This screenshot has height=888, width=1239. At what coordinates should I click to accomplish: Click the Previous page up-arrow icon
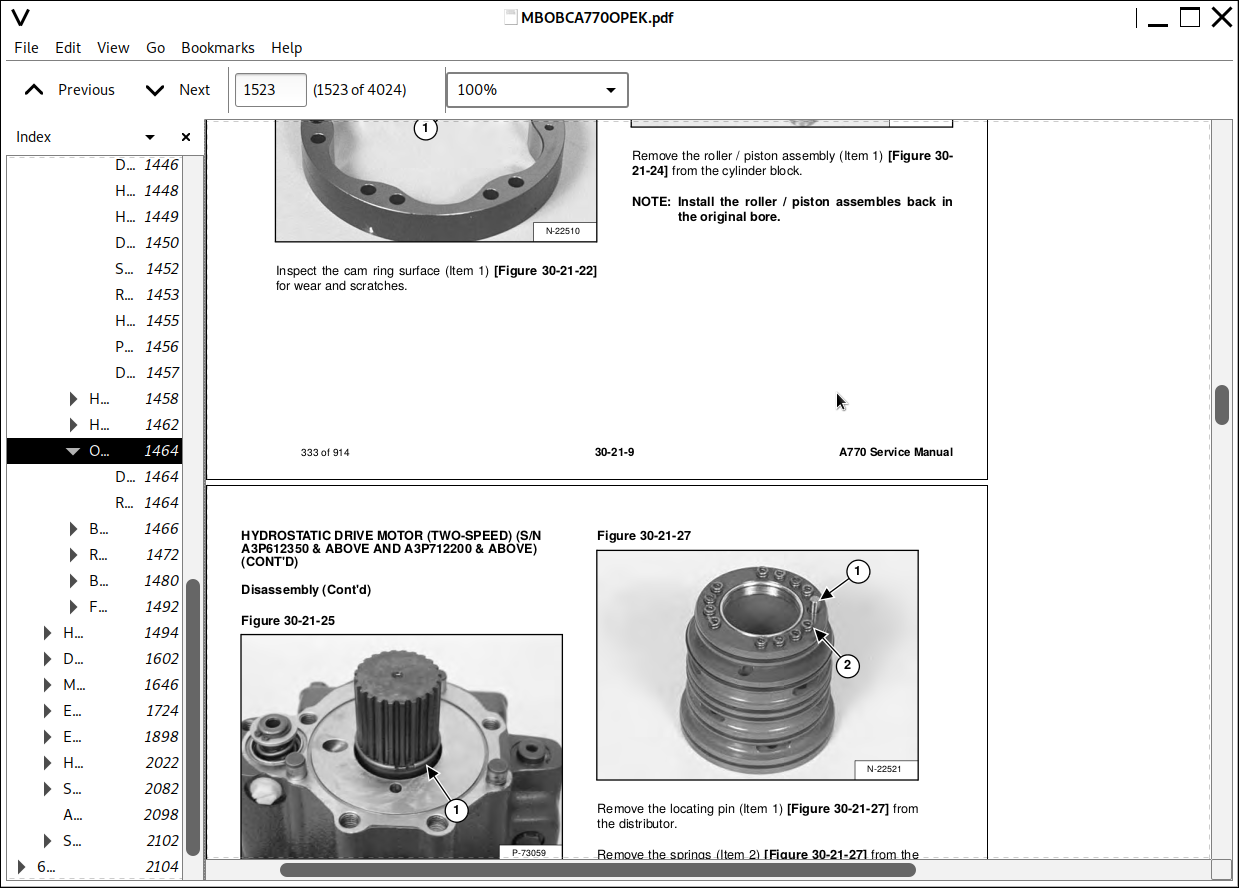coord(34,90)
